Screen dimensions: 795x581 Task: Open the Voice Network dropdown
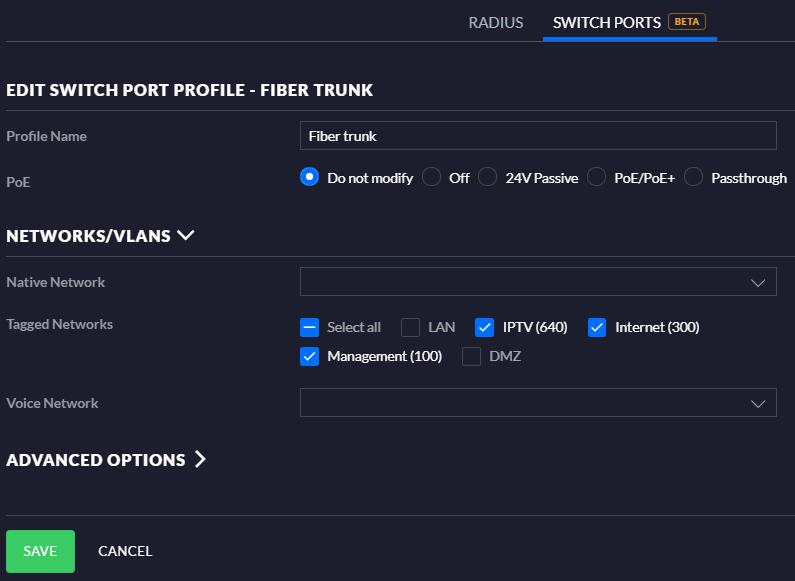[x=538, y=402]
